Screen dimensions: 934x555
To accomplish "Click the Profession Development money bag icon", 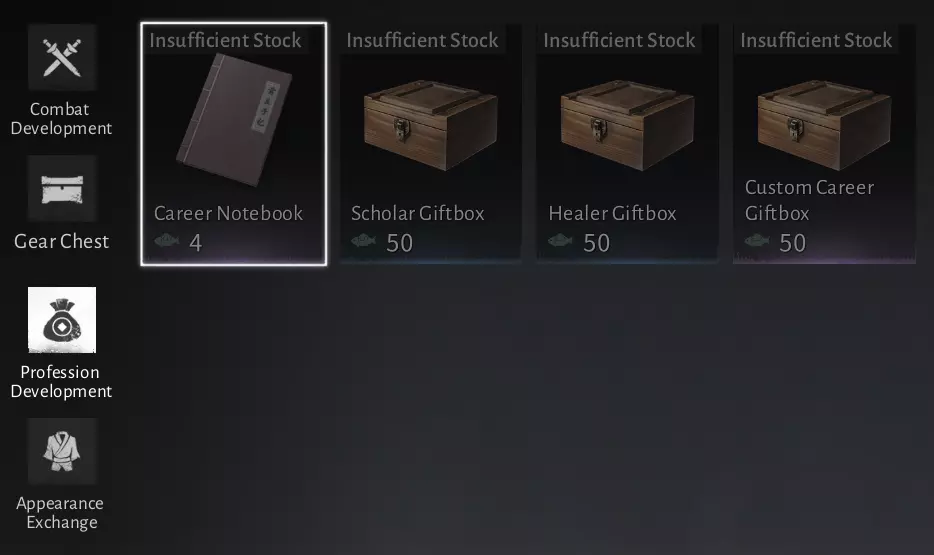I will click(62, 320).
